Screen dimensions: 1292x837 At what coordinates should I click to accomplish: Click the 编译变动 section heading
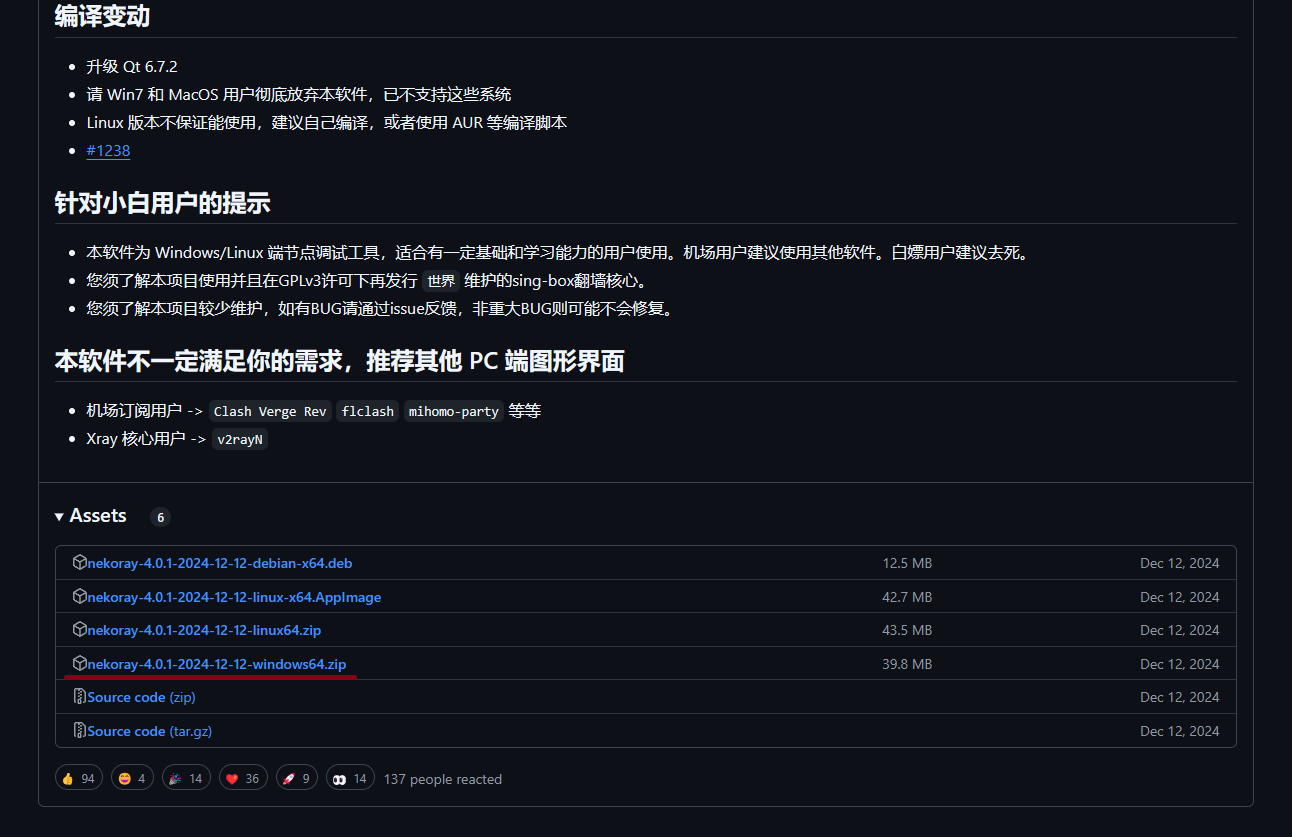103,16
